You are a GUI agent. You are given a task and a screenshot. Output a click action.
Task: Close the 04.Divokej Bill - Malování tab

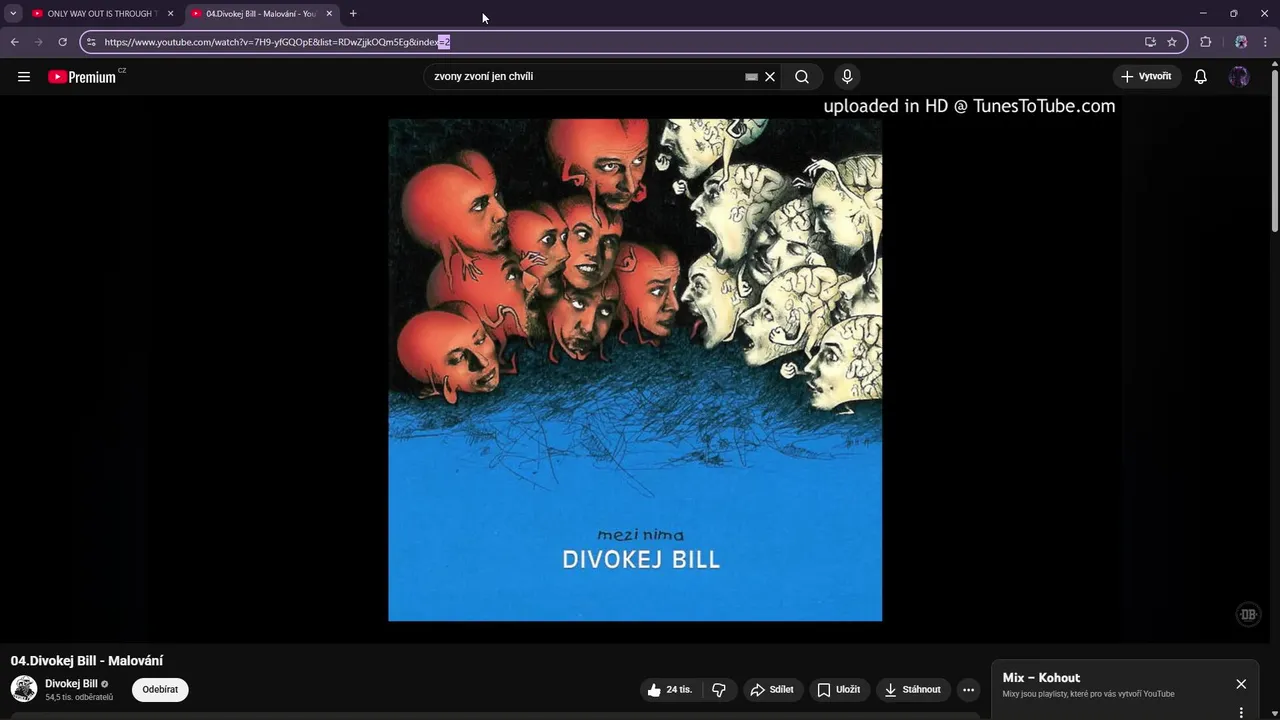[329, 14]
